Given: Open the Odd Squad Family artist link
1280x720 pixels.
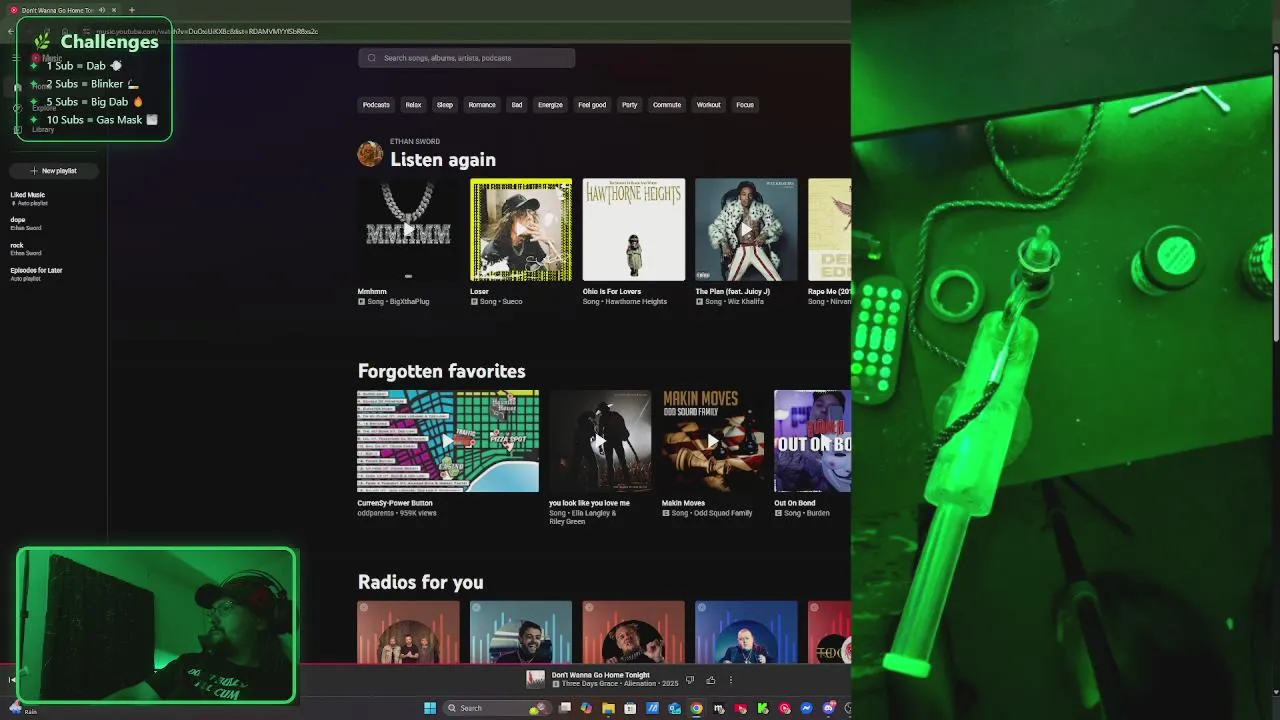Looking at the screenshot, I should [x=723, y=513].
